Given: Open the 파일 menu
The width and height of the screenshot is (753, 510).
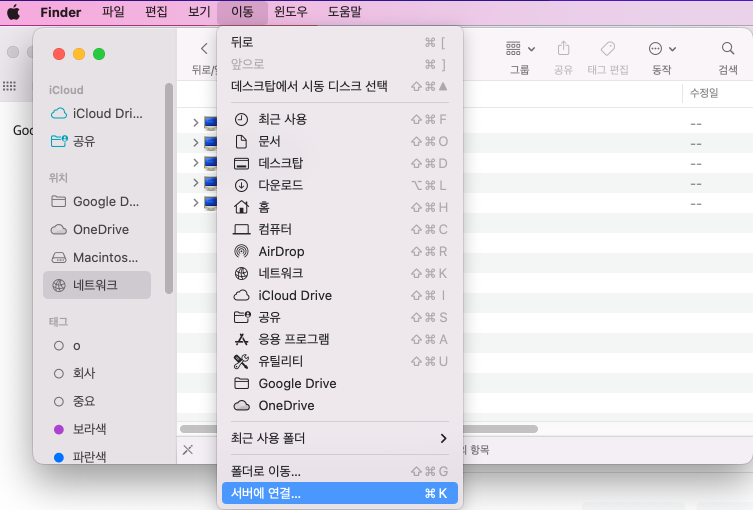Looking at the screenshot, I should (x=113, y=12).
